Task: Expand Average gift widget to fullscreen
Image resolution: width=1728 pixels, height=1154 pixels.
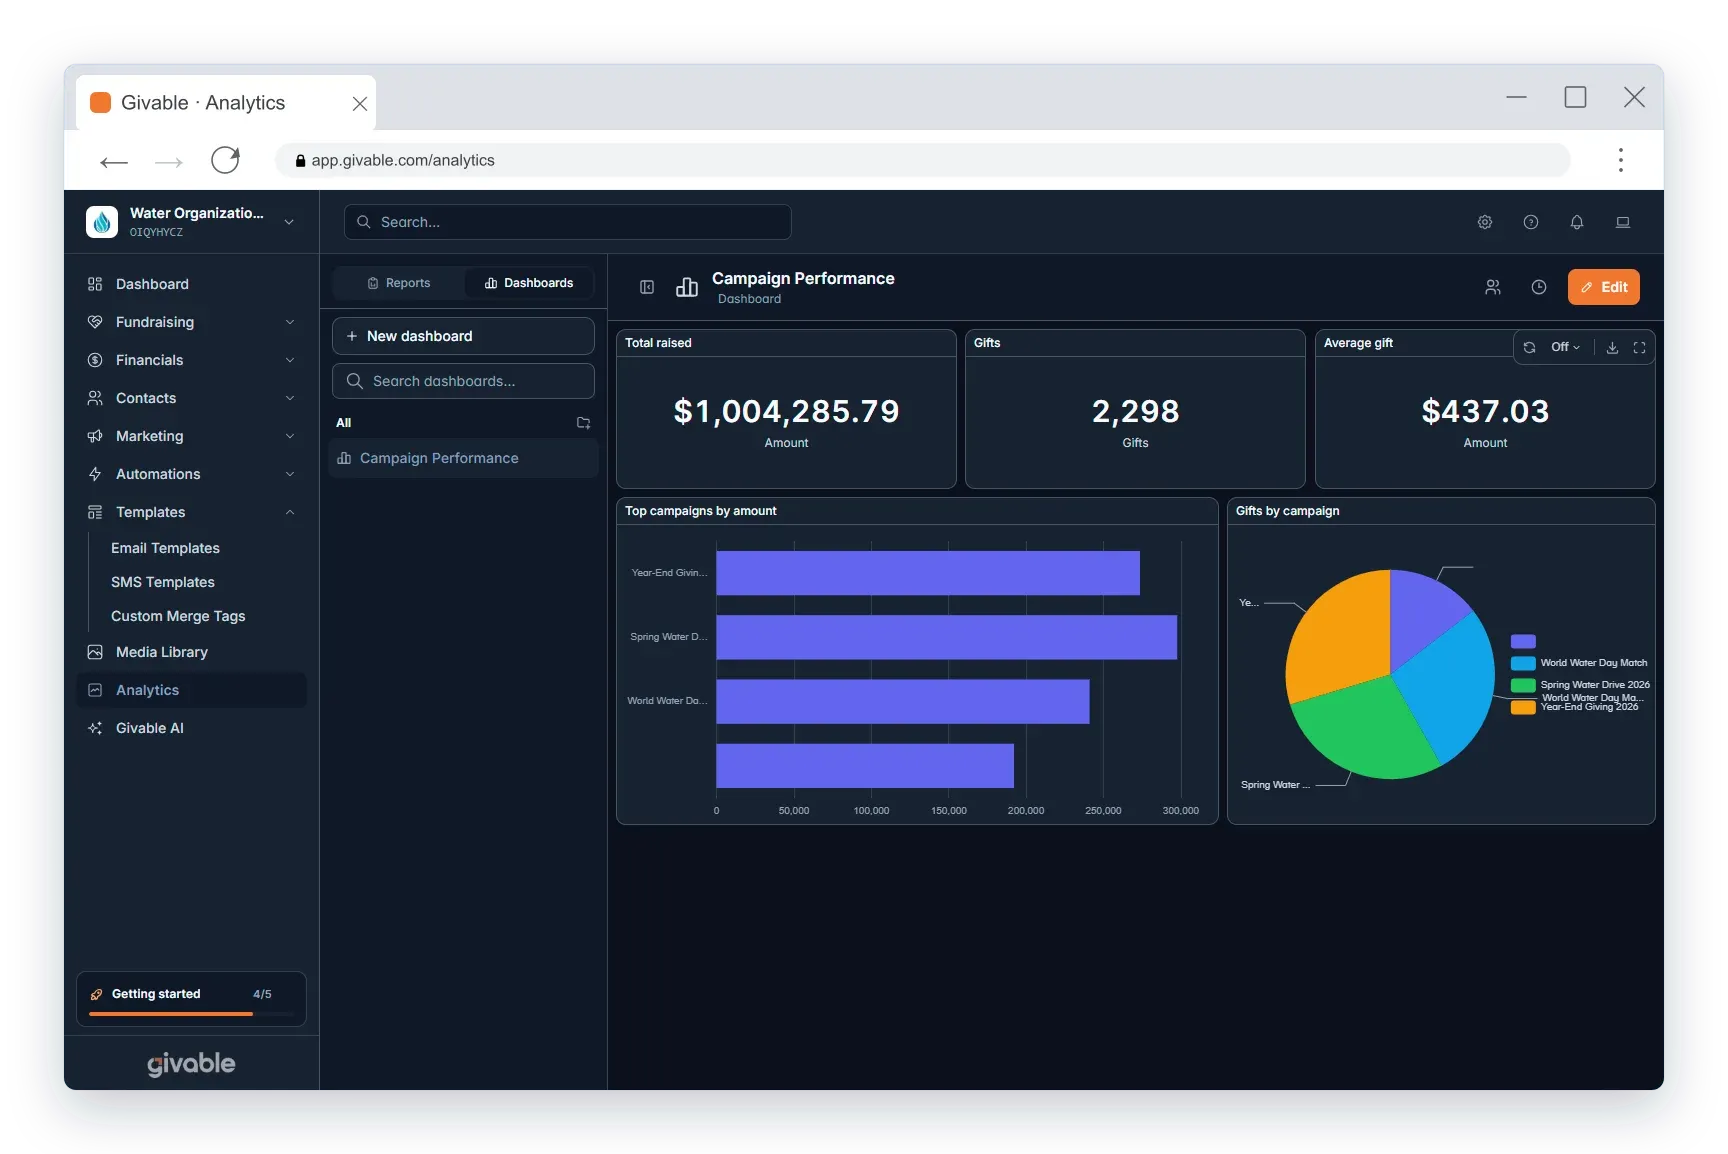Action: click(1639, 347)
